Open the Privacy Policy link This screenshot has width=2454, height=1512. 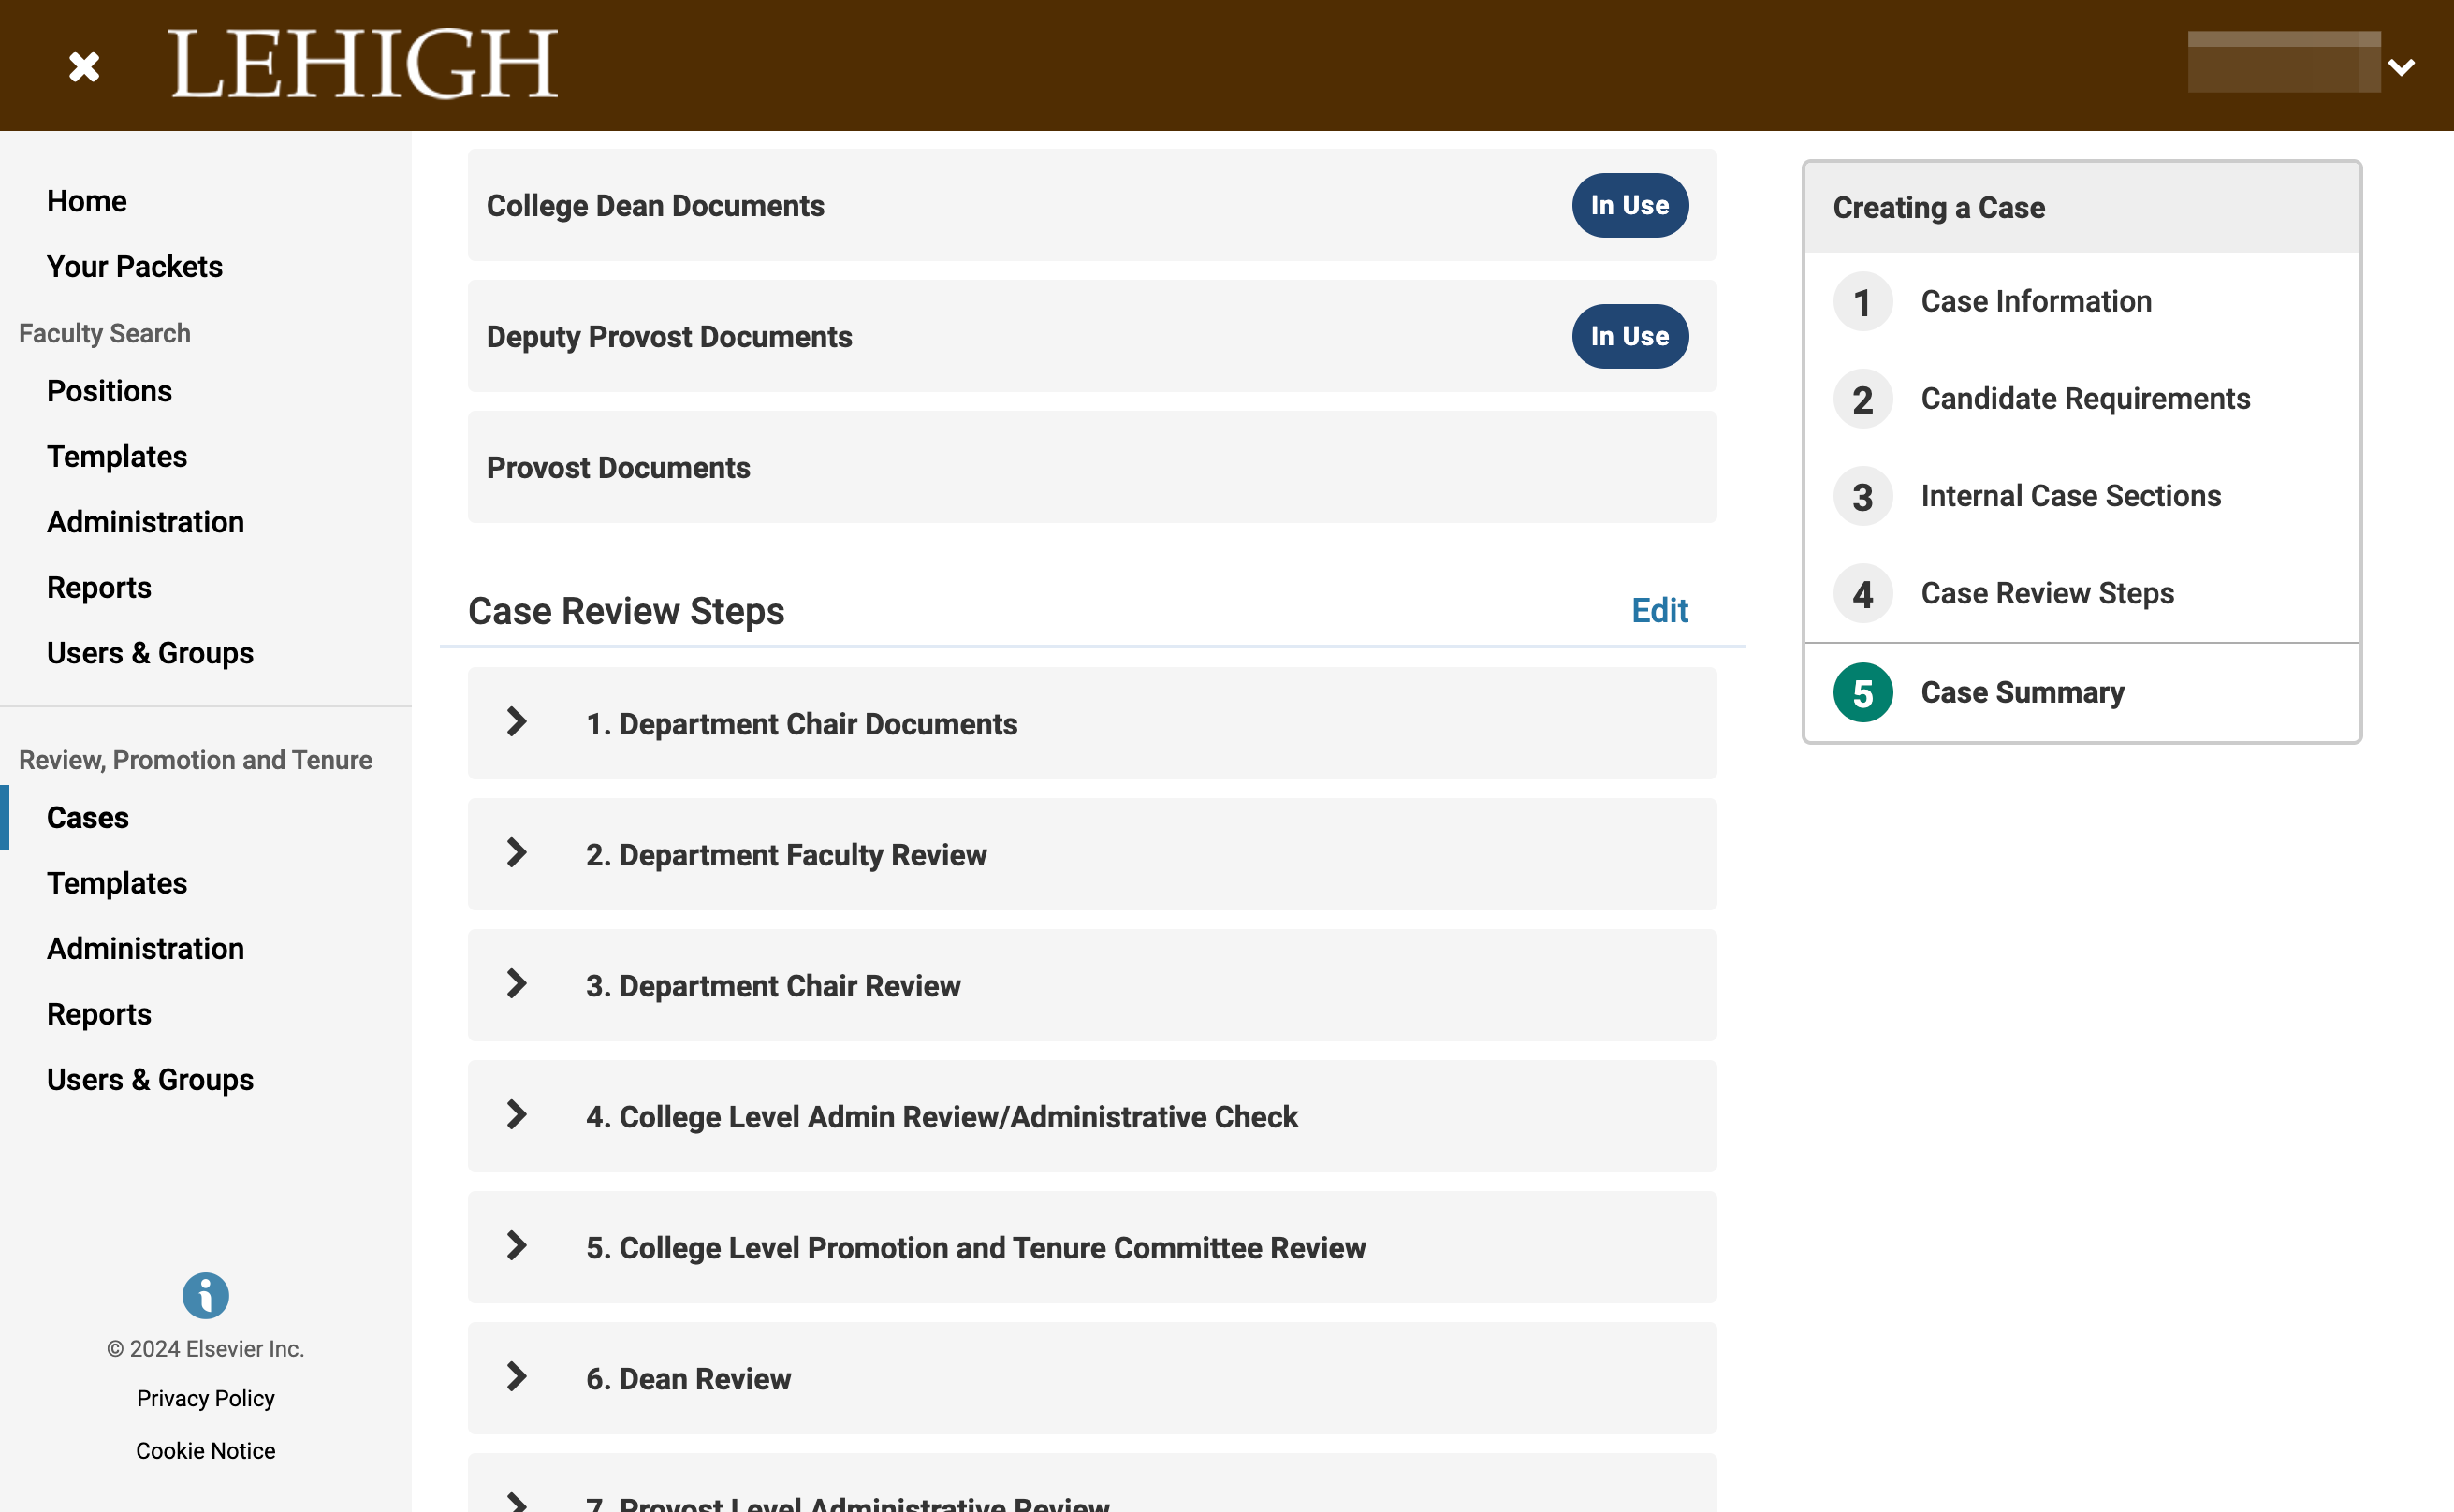205,1398
